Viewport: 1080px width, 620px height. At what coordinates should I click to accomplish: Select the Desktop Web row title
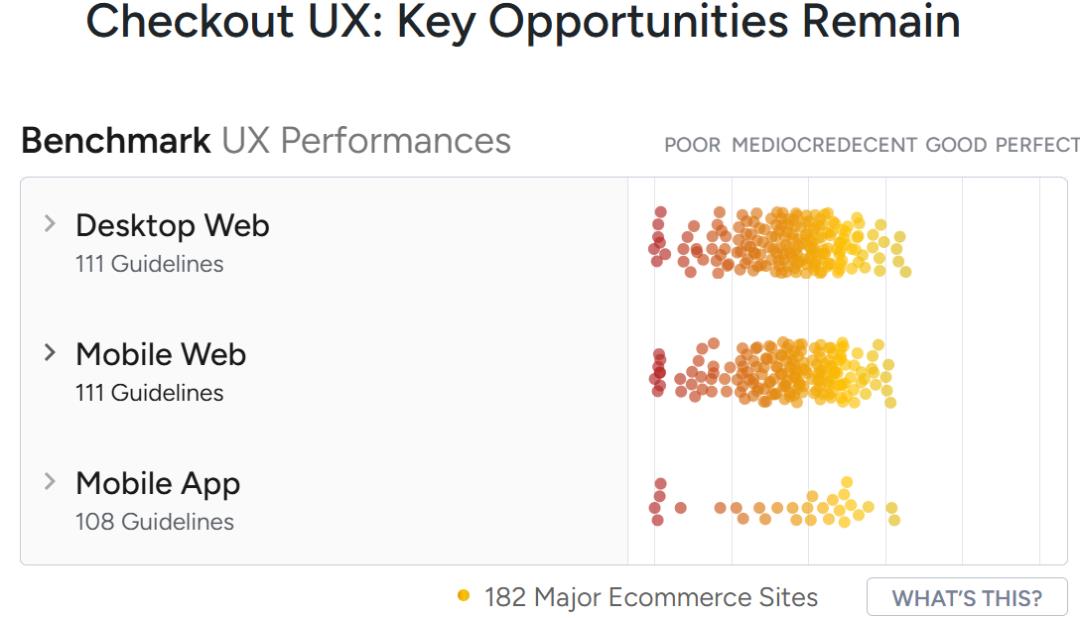point(172,226)
